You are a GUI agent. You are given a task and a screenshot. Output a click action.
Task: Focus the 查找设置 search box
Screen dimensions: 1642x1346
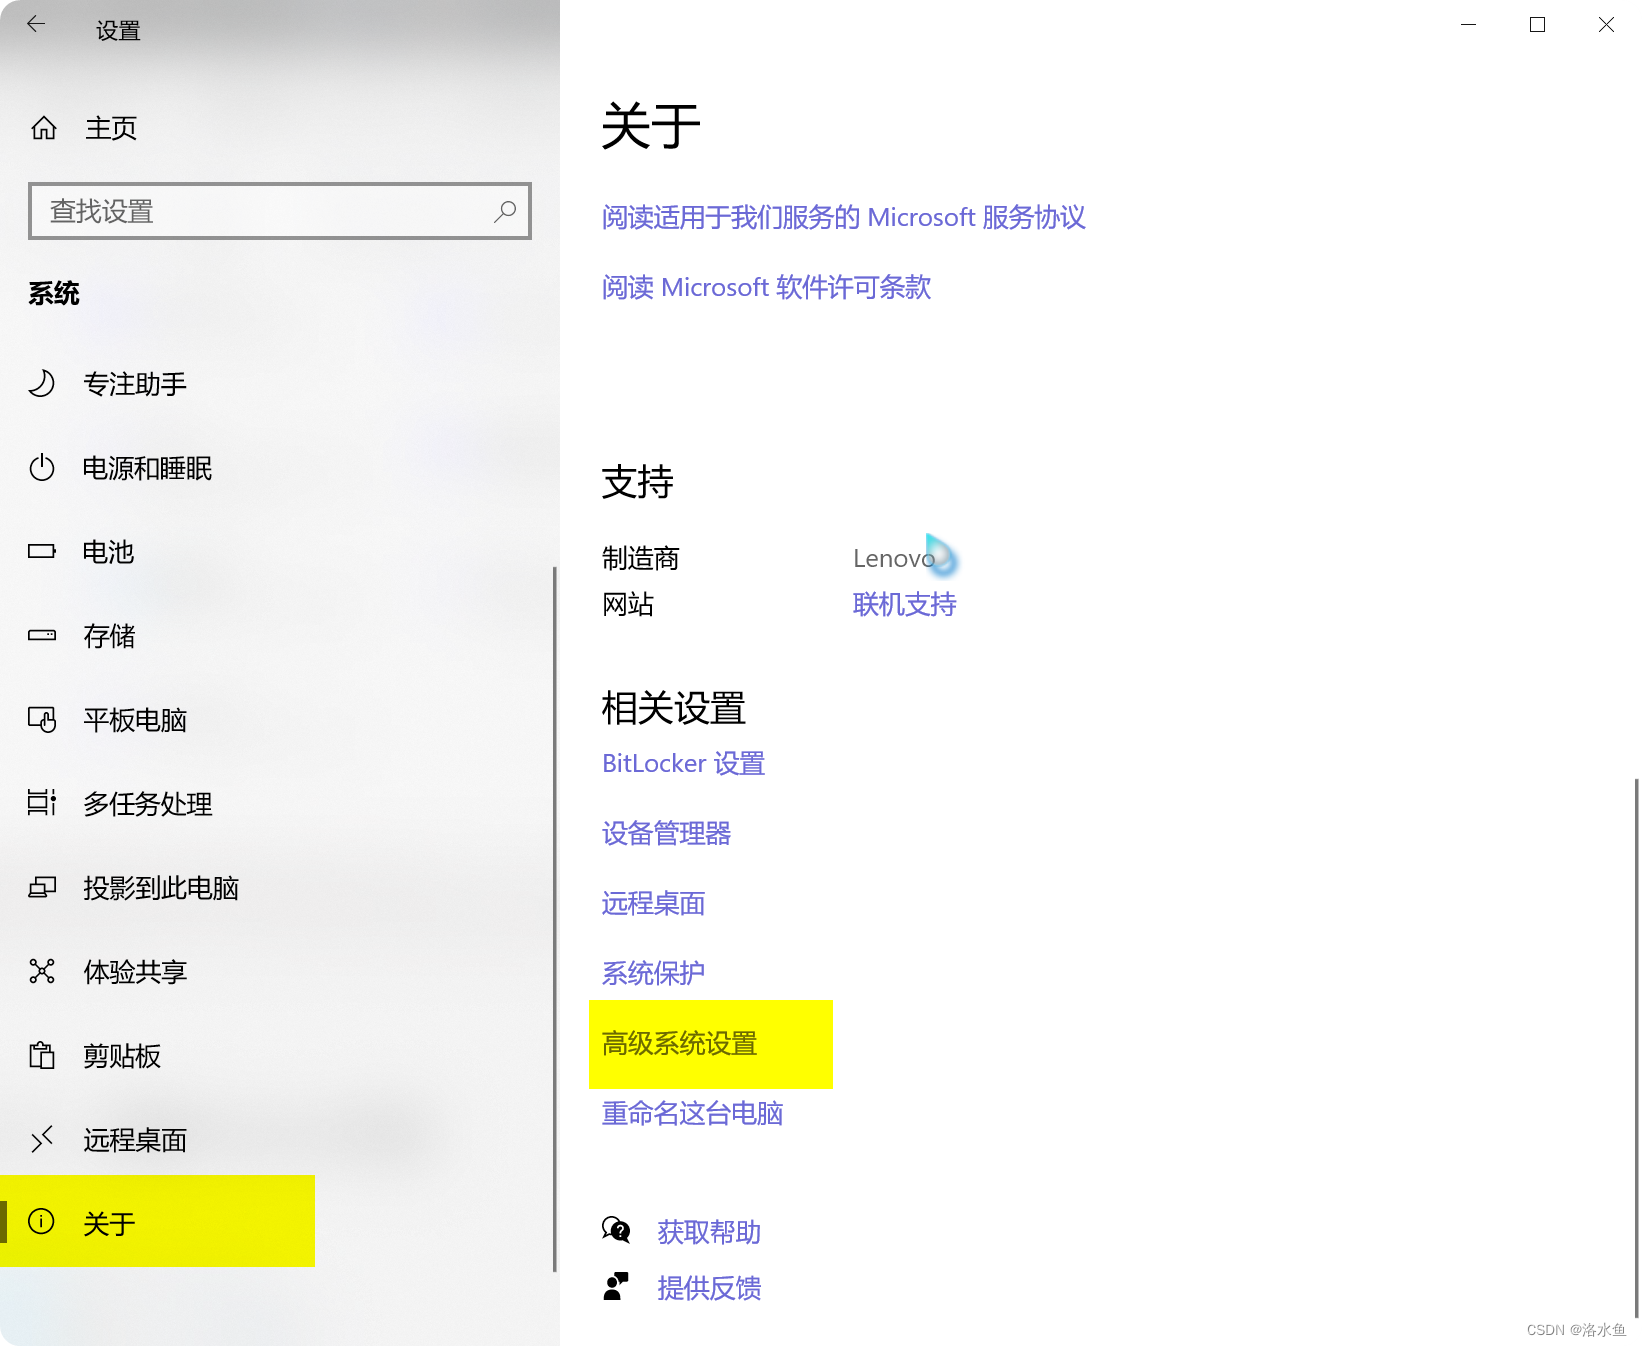[280, 211]
